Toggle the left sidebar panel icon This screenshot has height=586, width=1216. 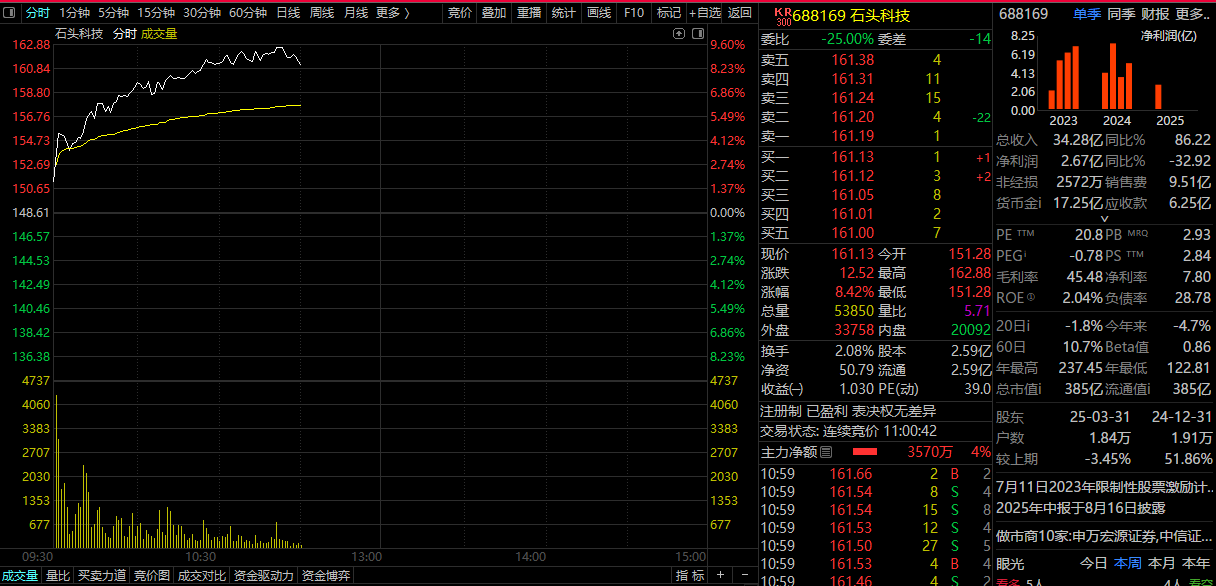click(10, 13)
